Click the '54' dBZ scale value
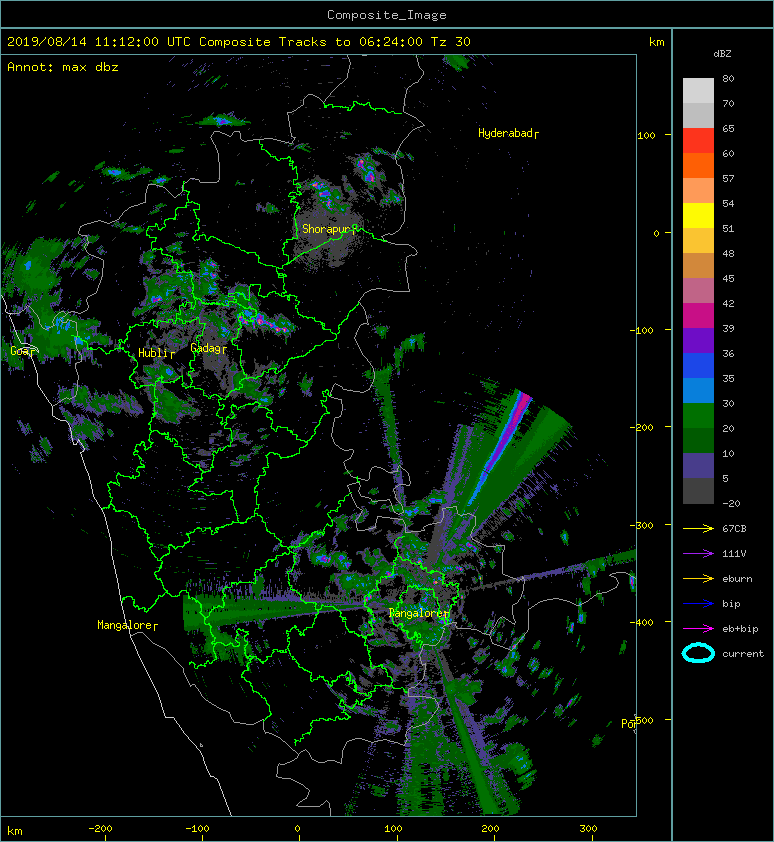Screen dimensions: 774x842 click(728, 204)
